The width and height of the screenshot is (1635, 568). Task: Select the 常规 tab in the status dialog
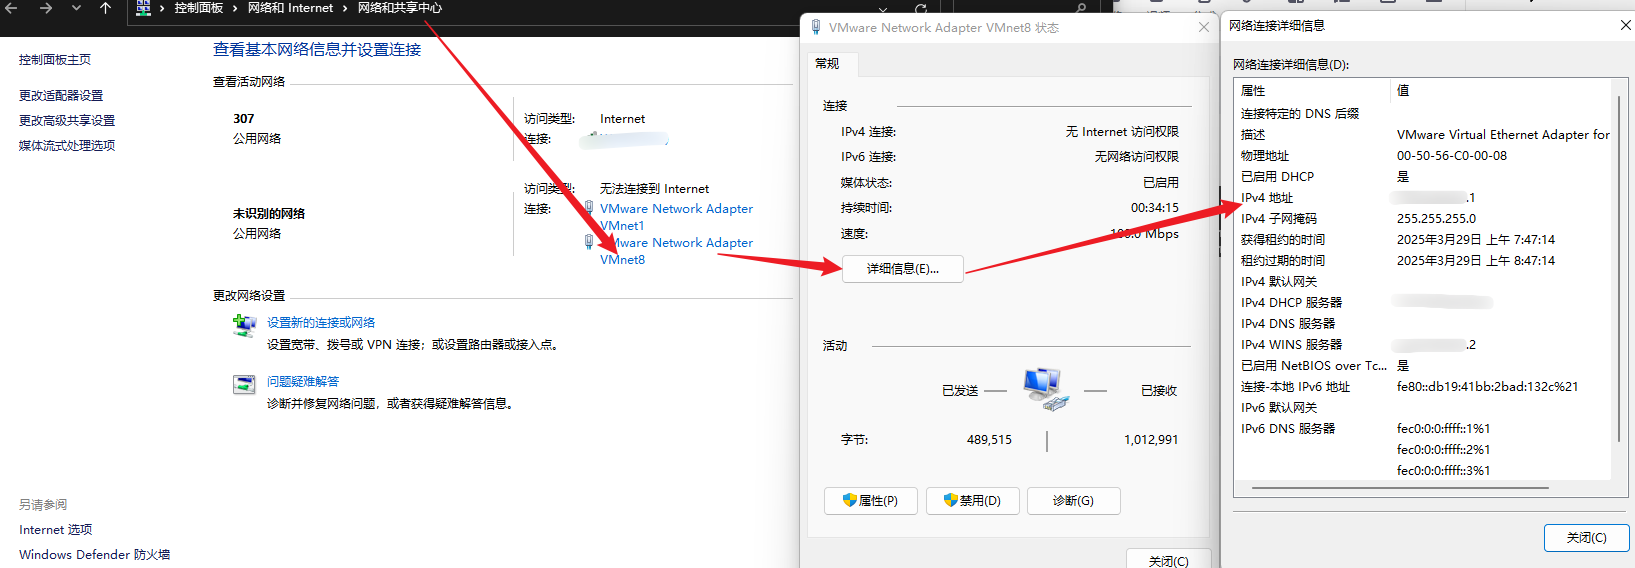(827, 64)
